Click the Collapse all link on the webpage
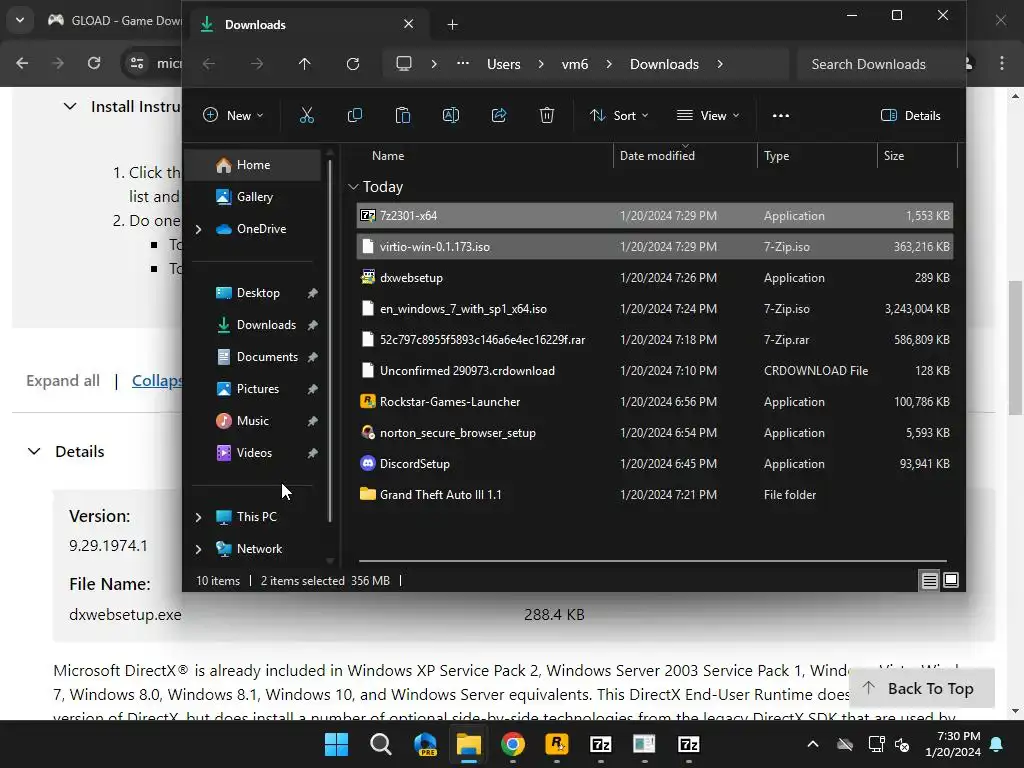 (x=157, y=381)
